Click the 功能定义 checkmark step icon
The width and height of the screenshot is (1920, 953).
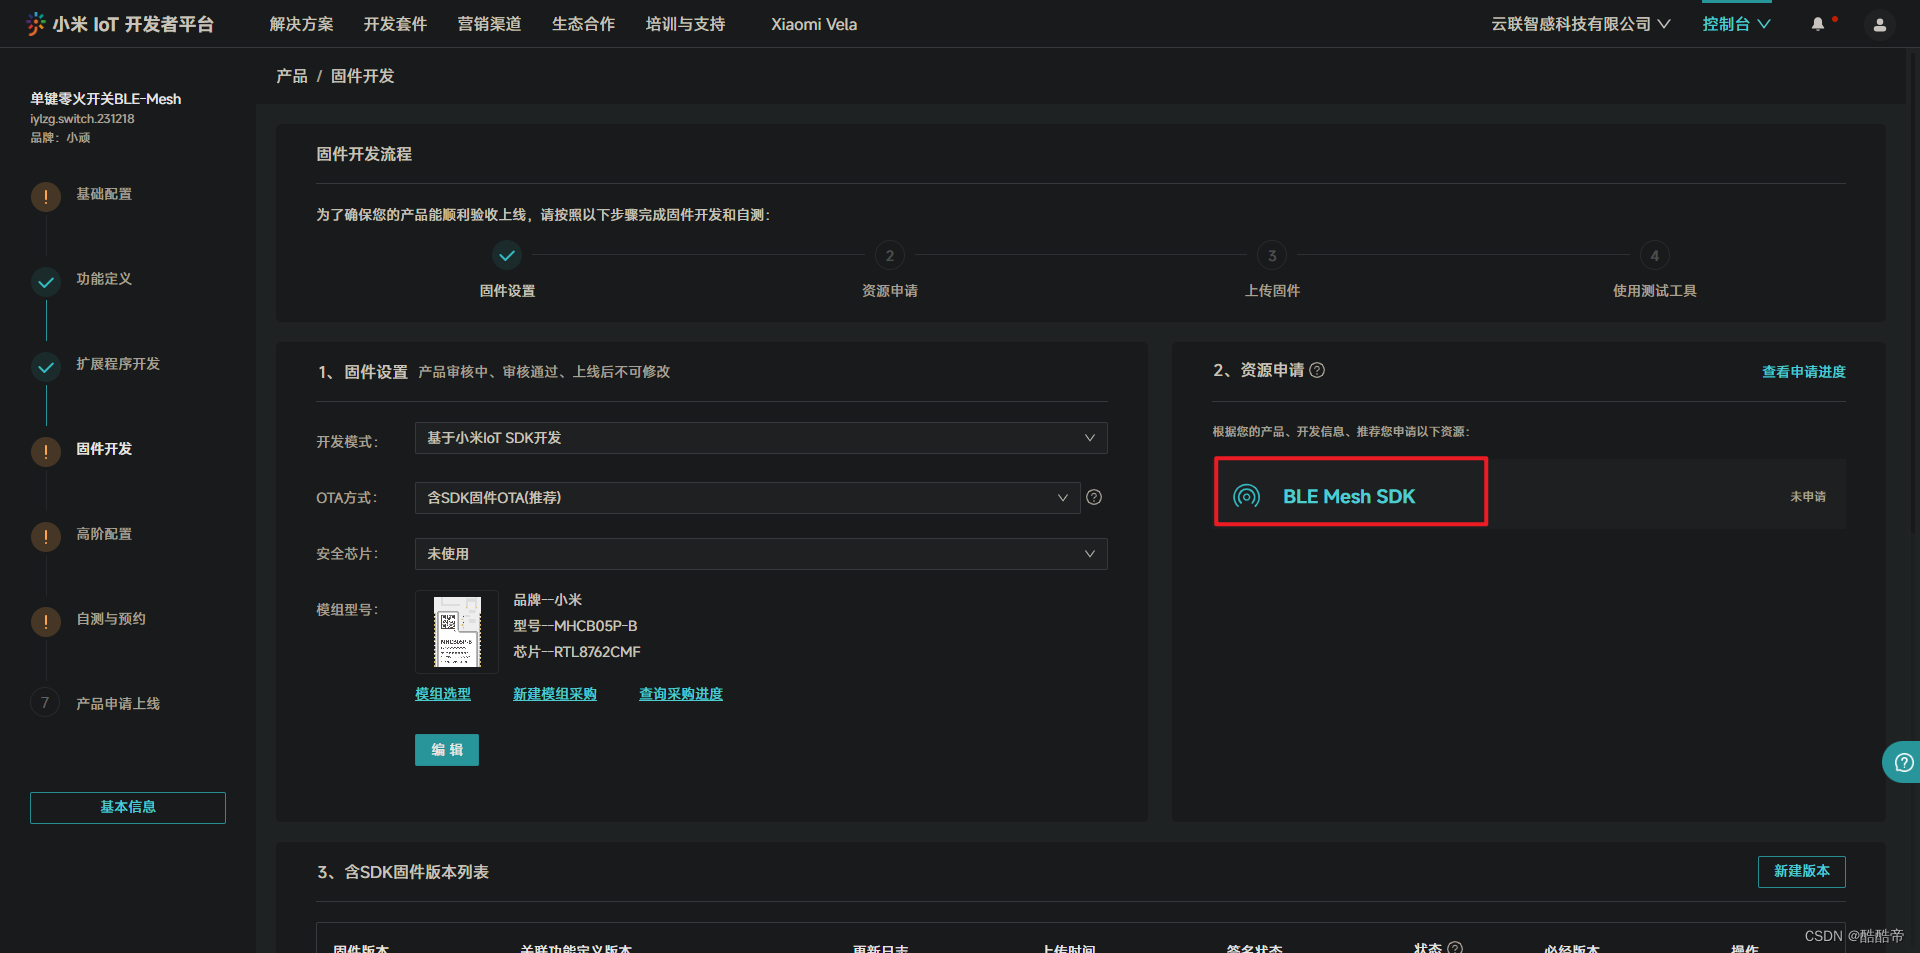[46, 282]
